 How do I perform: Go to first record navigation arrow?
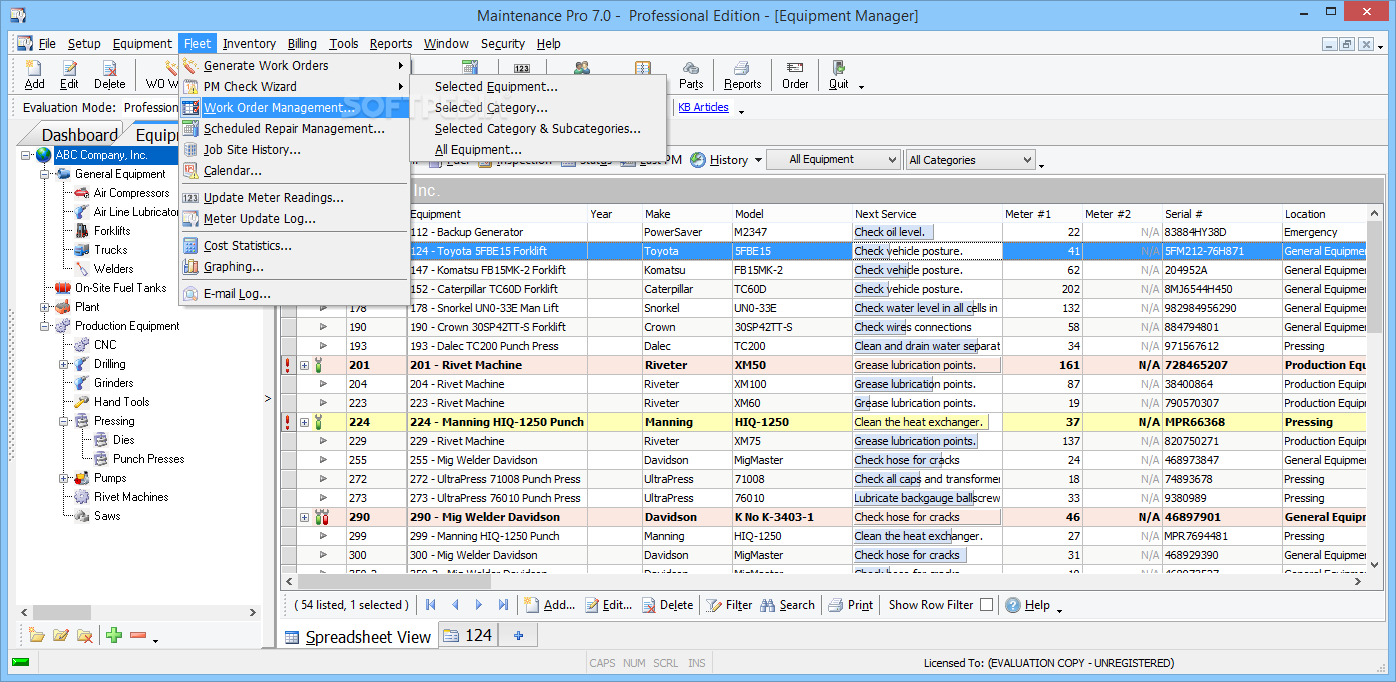[x=431, y=605]
